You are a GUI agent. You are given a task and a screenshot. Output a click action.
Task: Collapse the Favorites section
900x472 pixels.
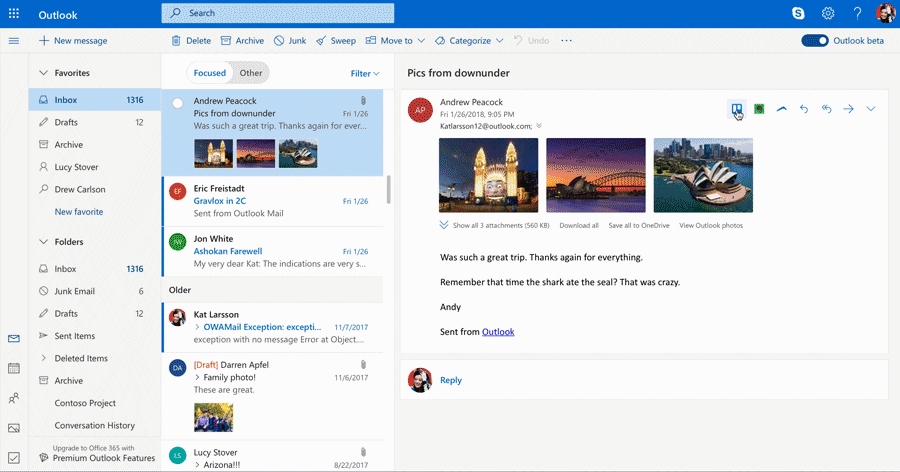[x=44, y=73]
